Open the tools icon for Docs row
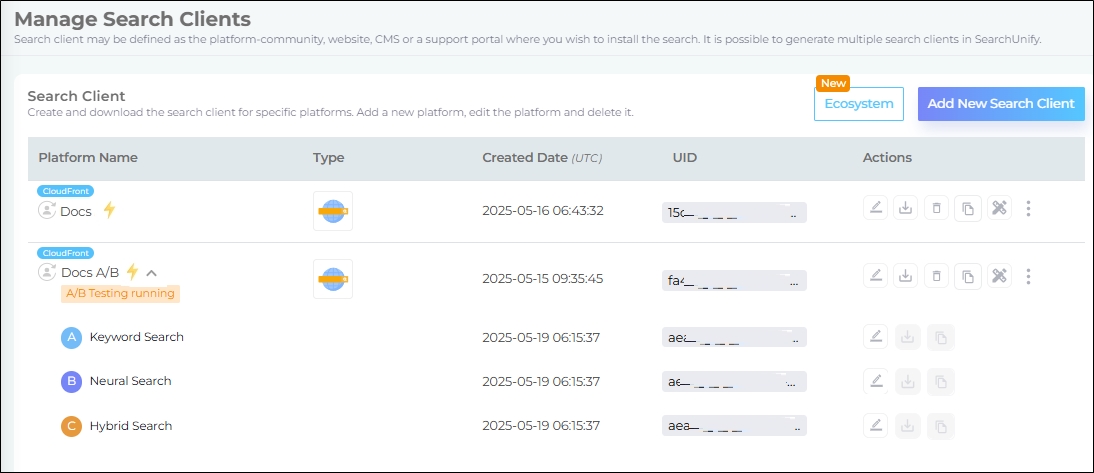The image size is (1094, 473). coord(998,208)
